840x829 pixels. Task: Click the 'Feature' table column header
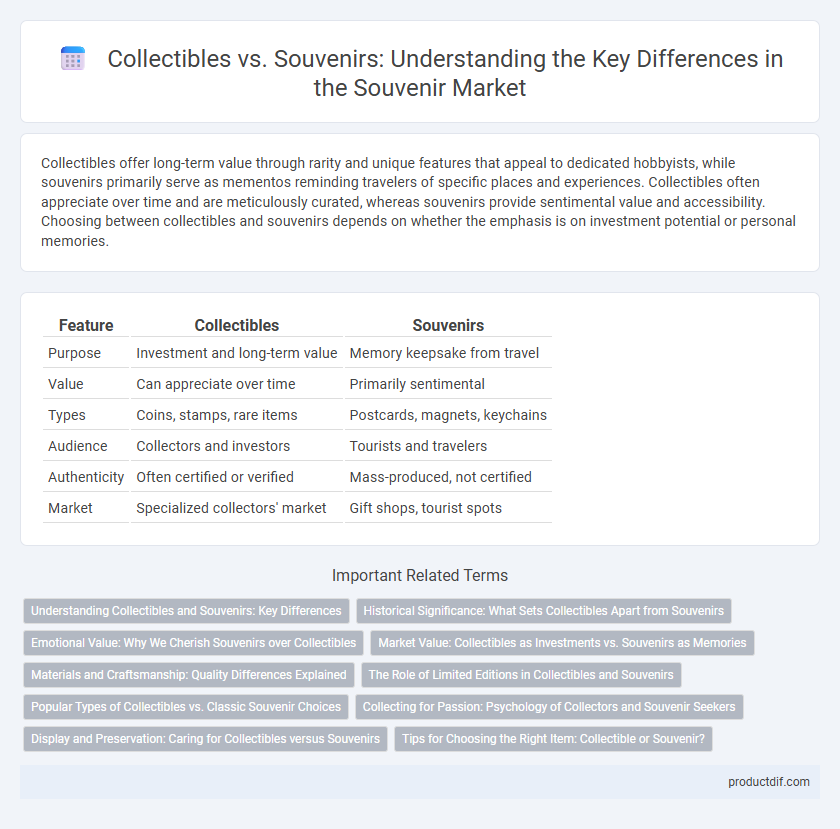pyautogui.click(x=86, y=325)
